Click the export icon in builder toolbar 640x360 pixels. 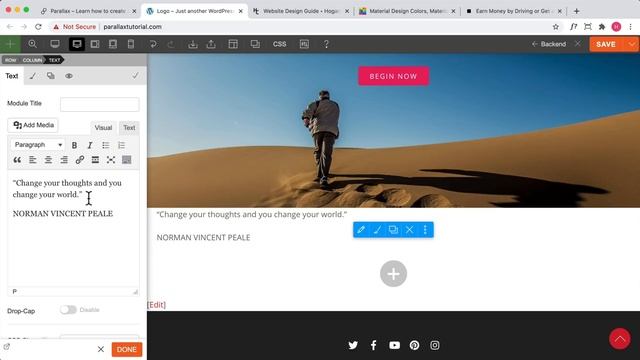coord(211,44)
